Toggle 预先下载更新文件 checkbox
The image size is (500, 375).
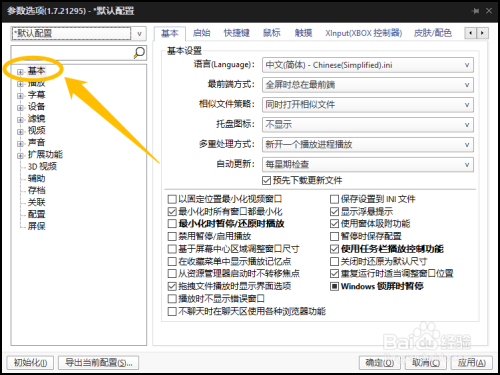(266, 181)
